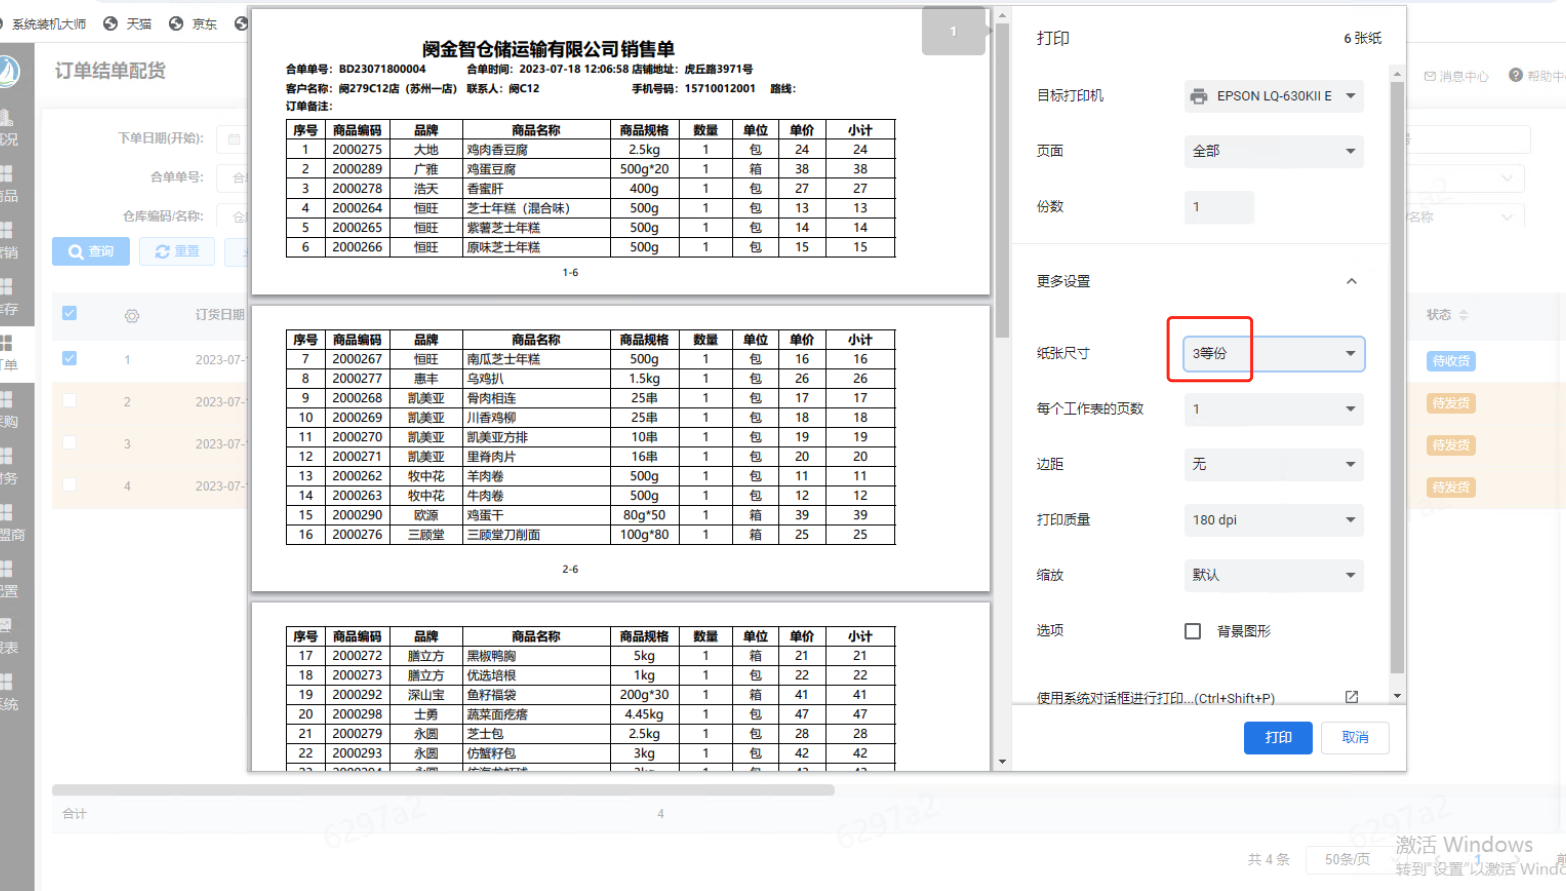Click the 订货日期 column header

[x=220, y=314]
